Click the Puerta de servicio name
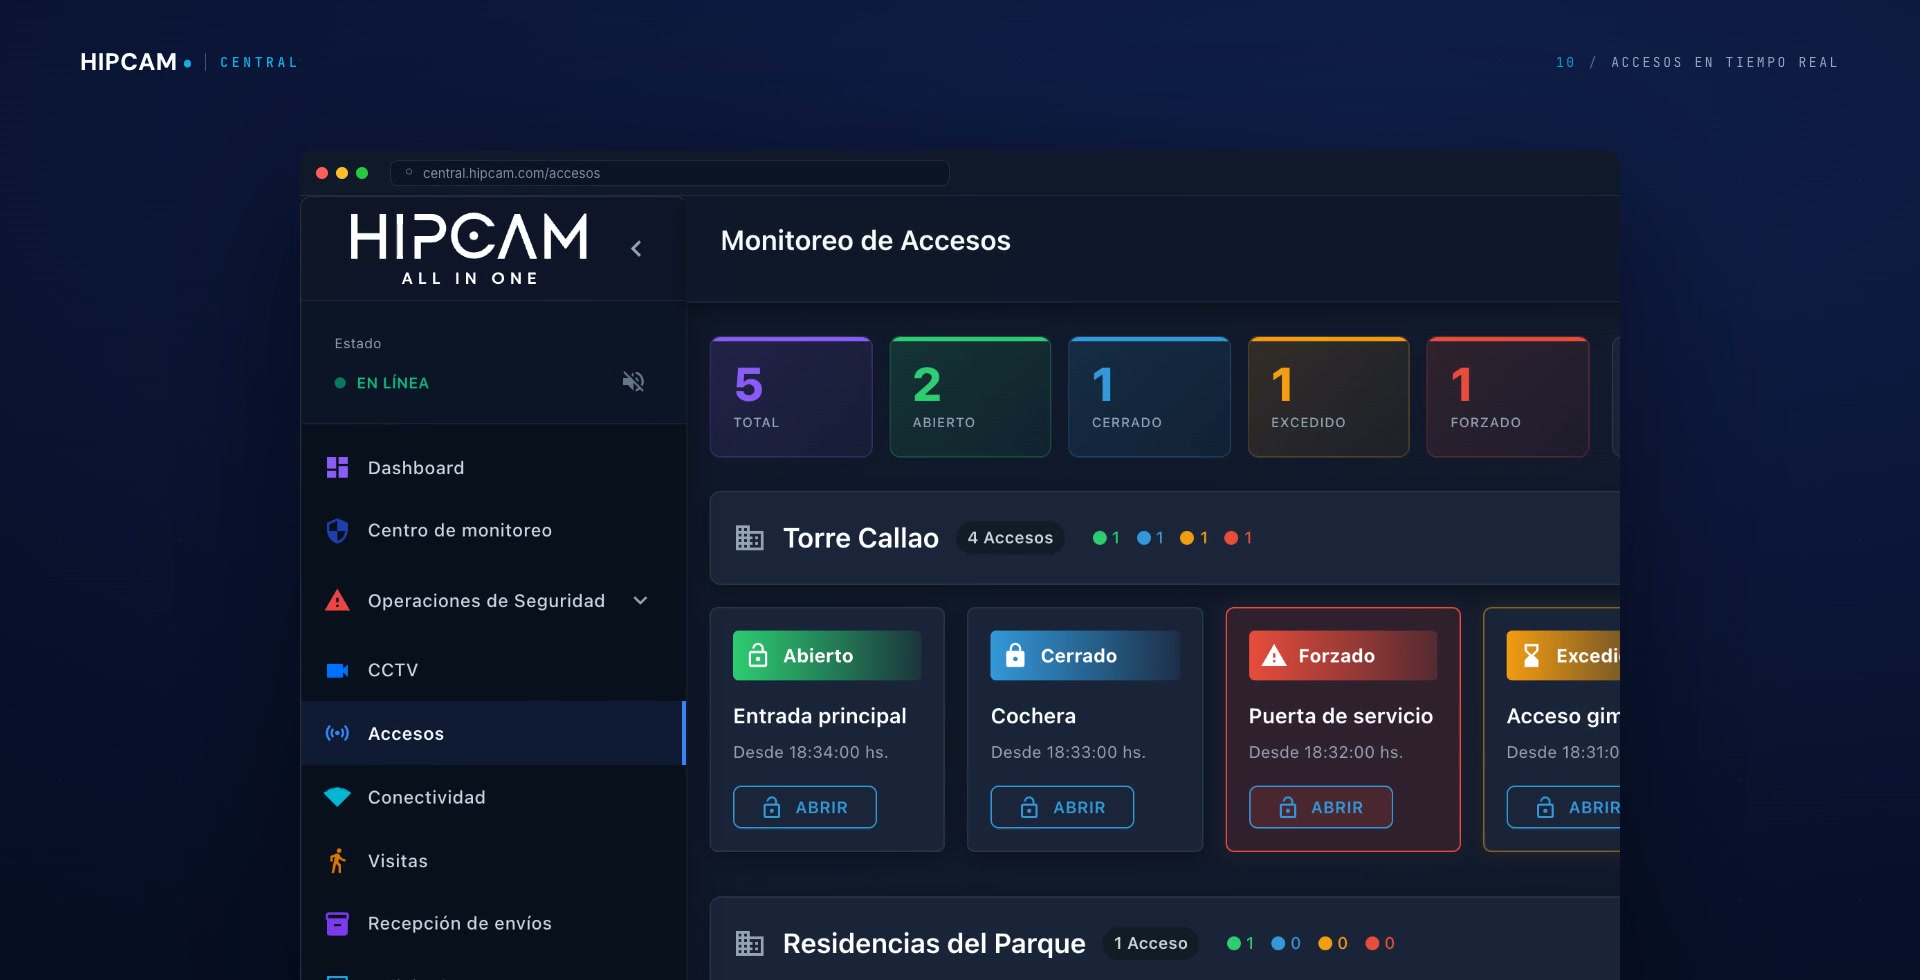Screen dimensions: 1920x980 [x=1341, y=716]
